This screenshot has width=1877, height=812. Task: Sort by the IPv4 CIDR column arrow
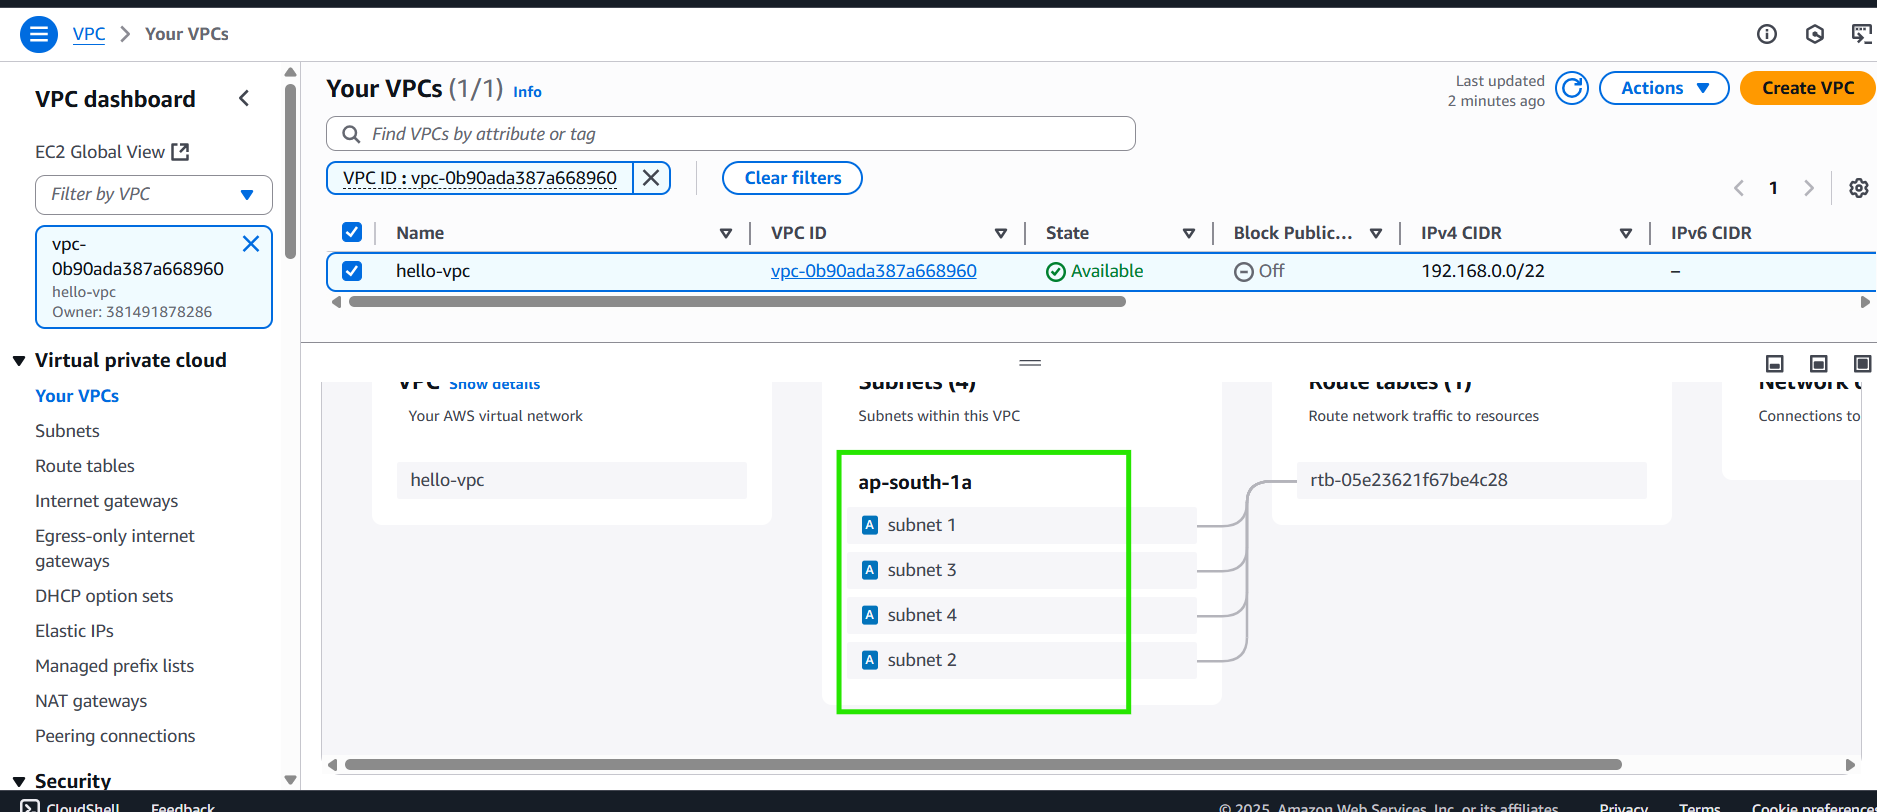tap(1626, 233)
